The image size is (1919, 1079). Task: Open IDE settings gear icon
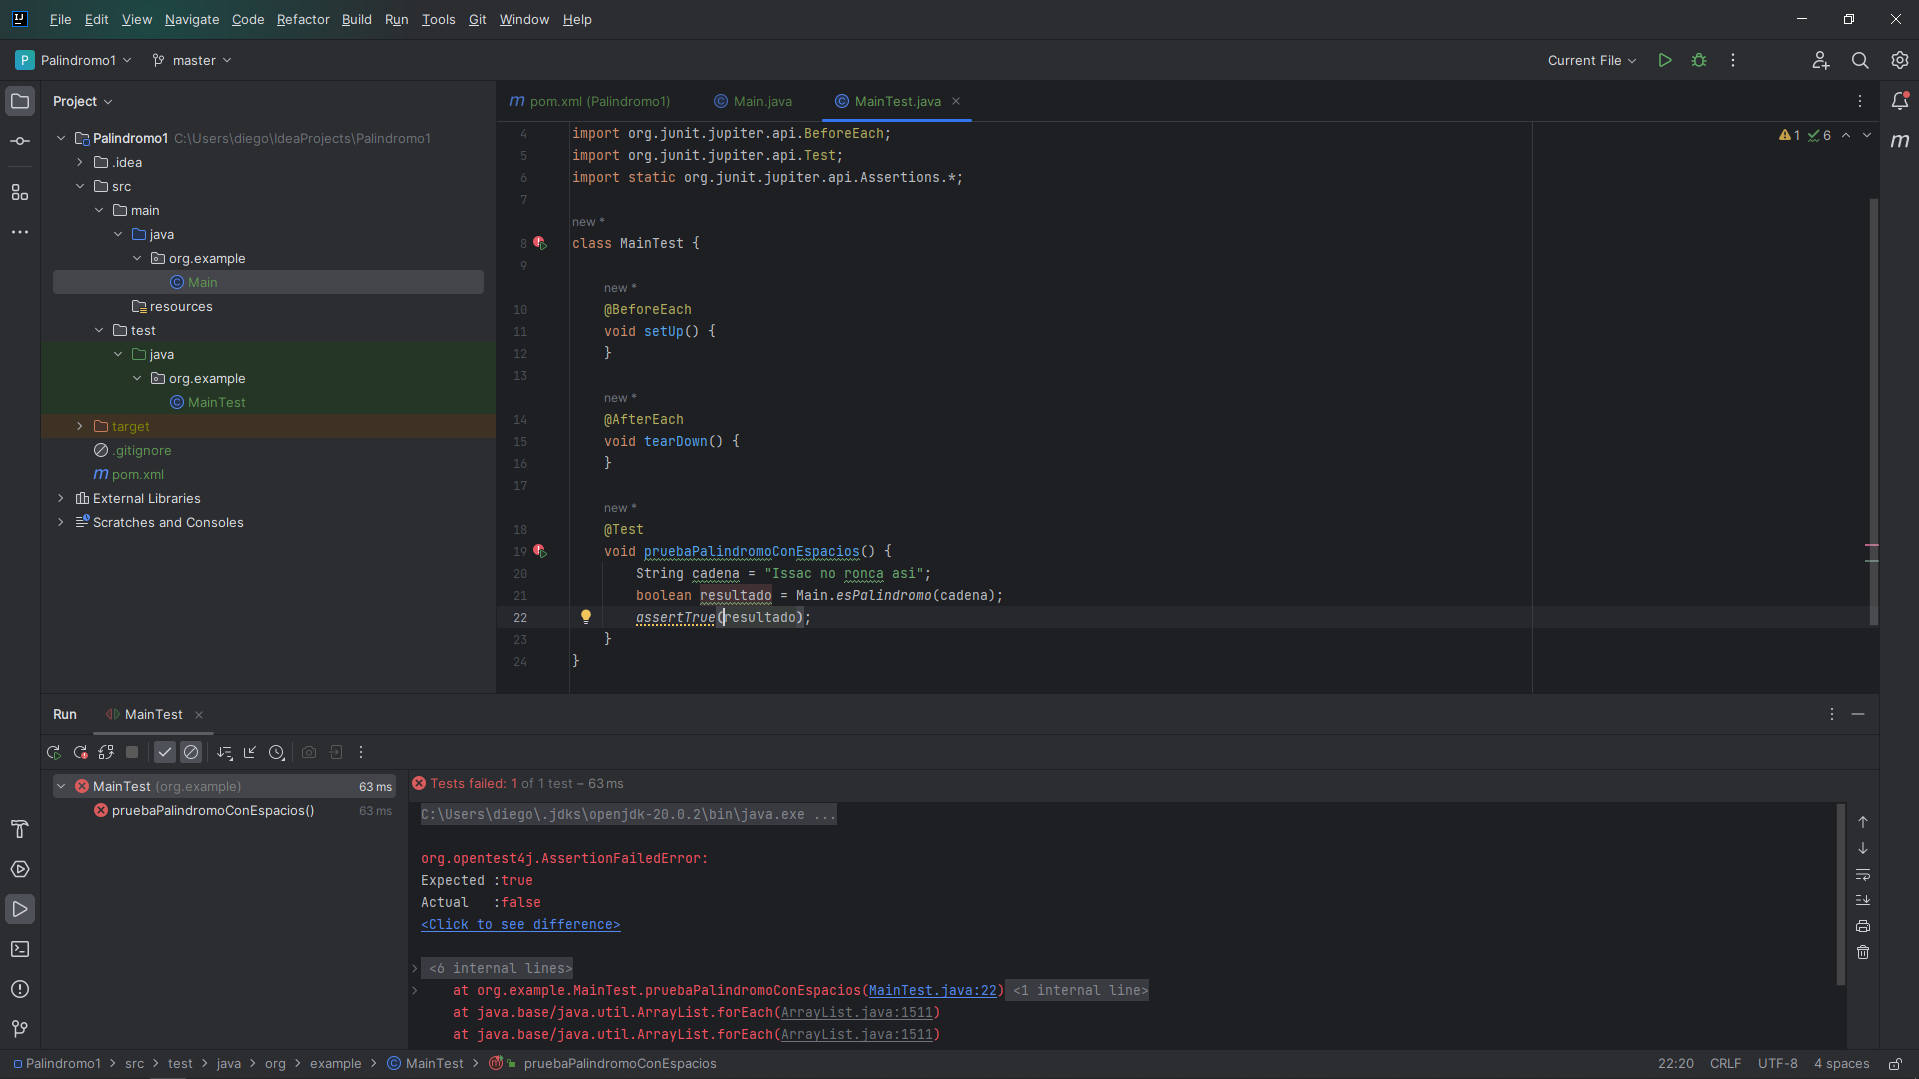1899,60
